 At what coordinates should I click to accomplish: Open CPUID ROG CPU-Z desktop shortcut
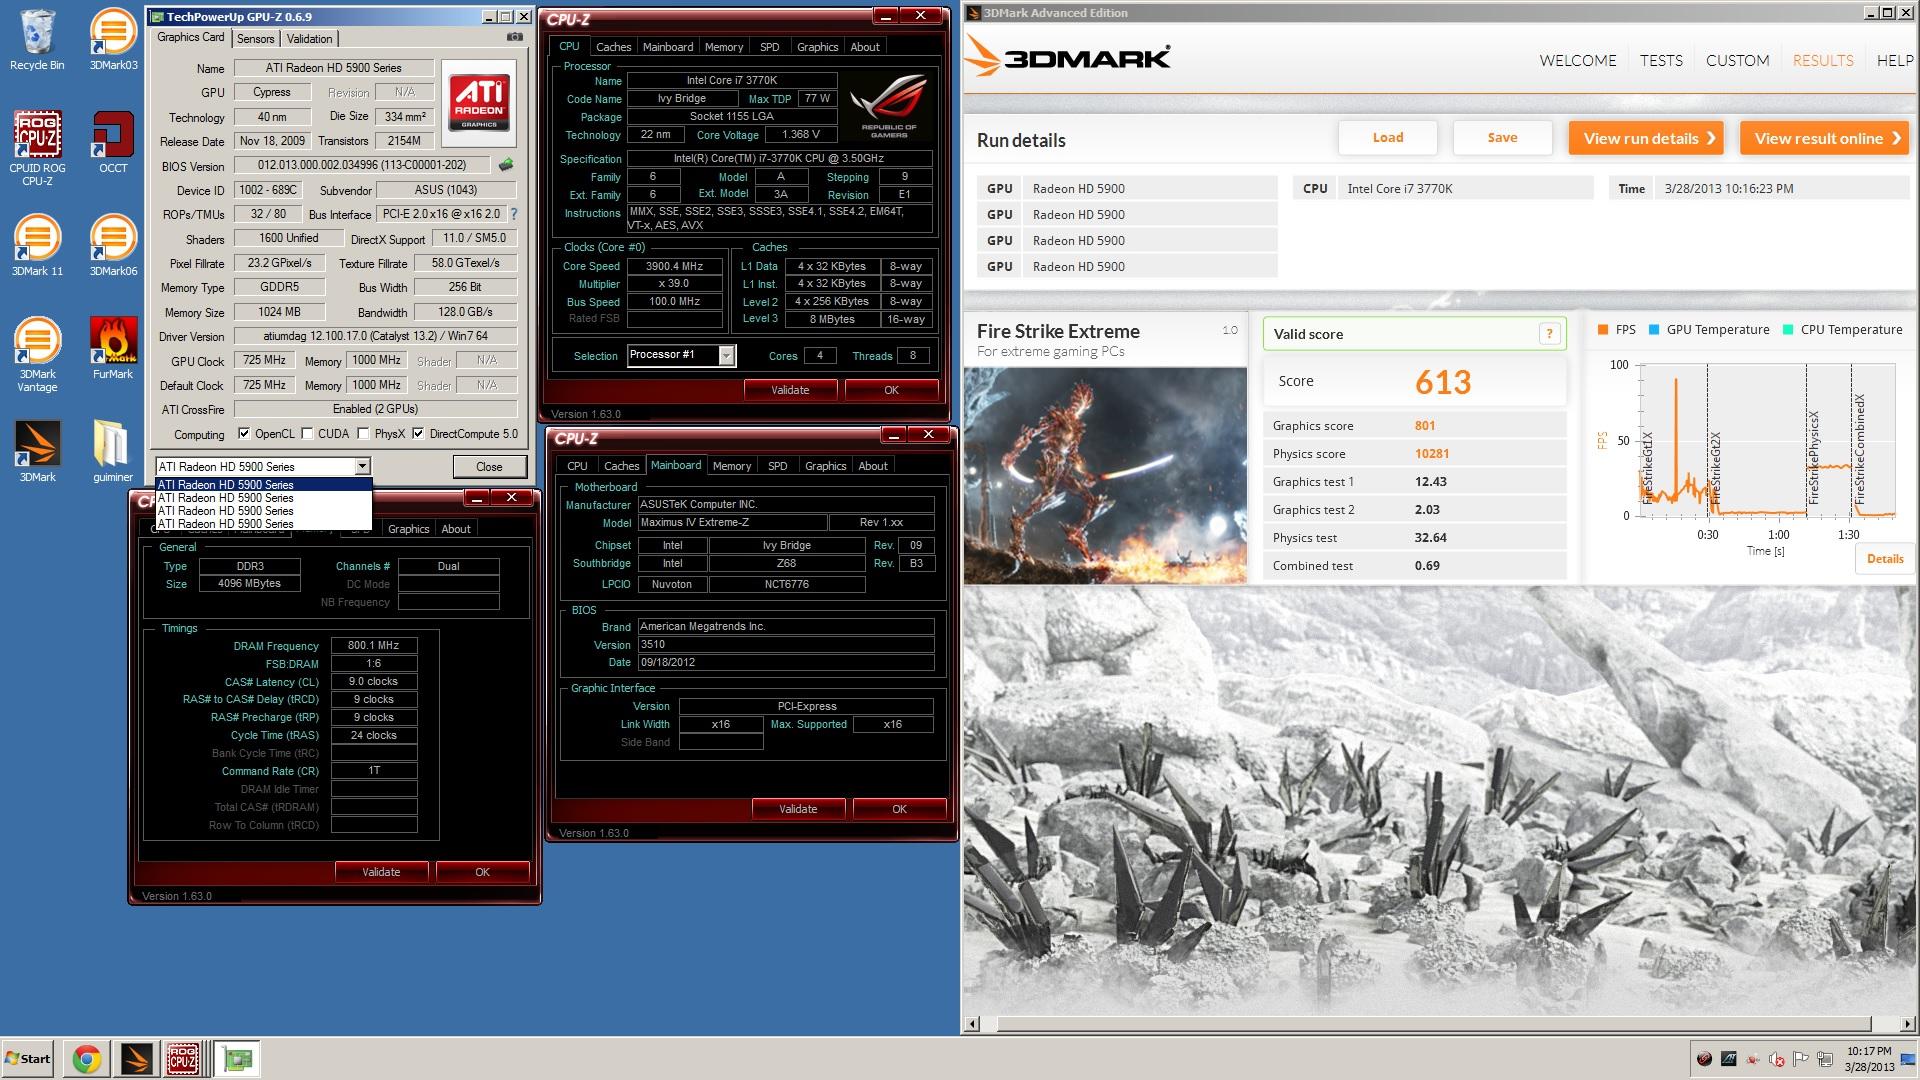coord(37,148)
